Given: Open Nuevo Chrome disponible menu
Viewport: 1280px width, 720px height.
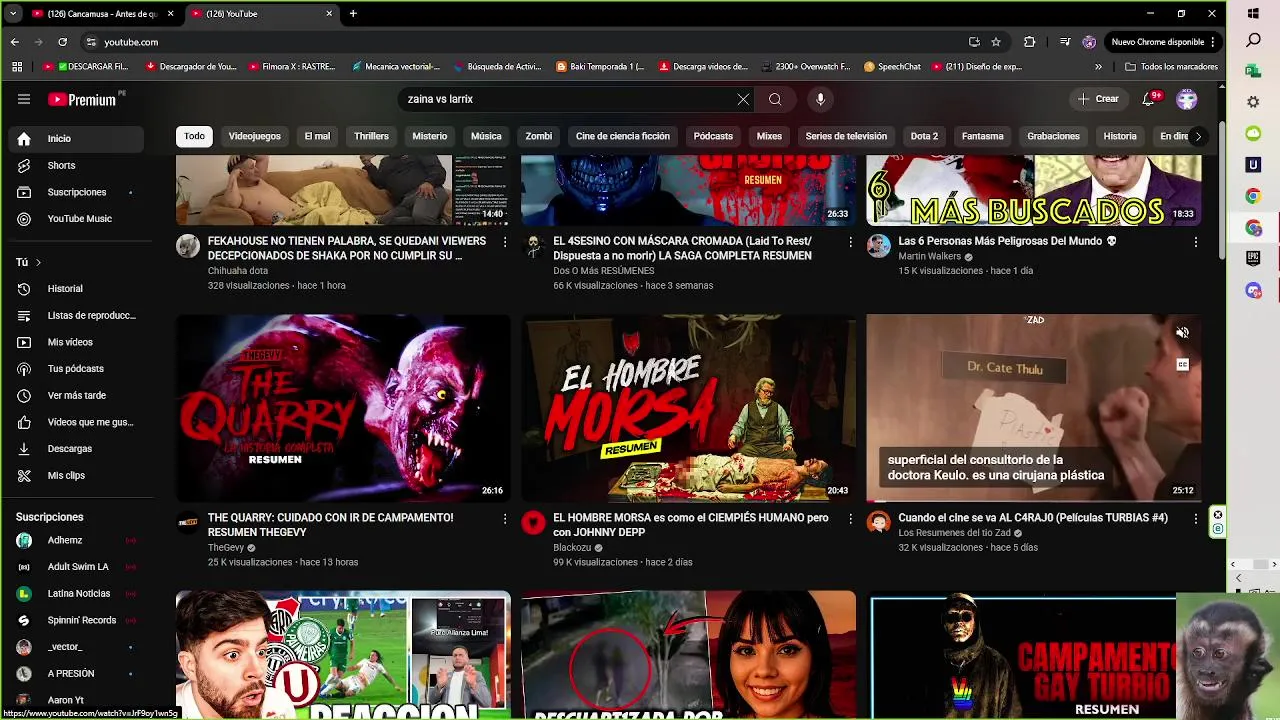Looking at the screenshot, I should (1165, 42).
